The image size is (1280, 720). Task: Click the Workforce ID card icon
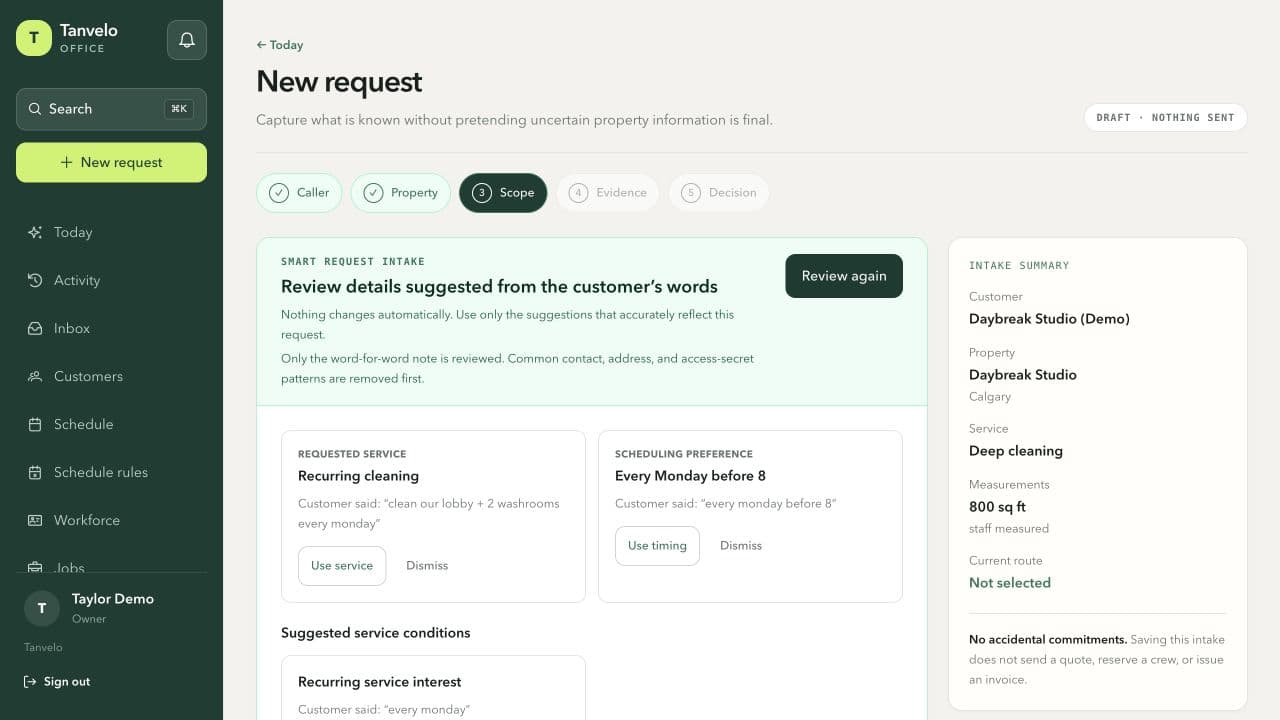tap(35, 520)
